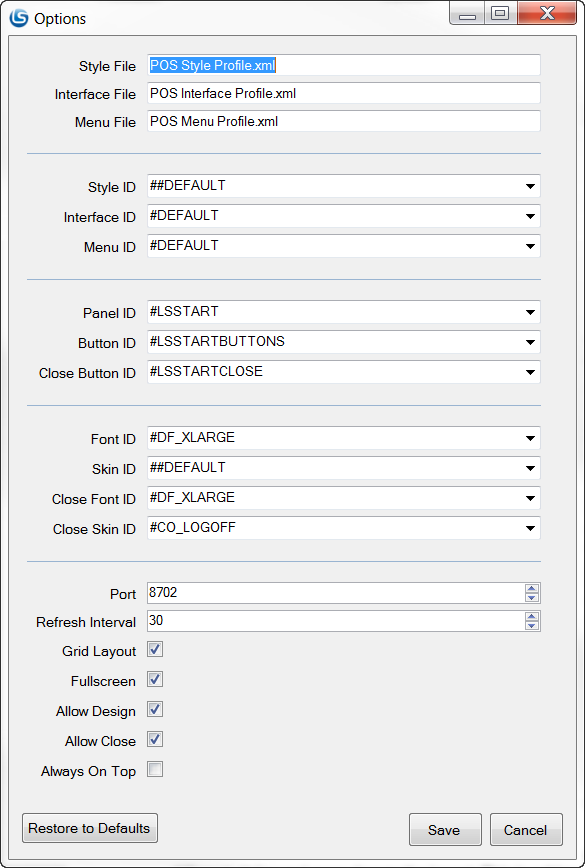This screenshot has height=868, width=585.
Task: Uncheck the Allow Design option
Action: pos(155,709)
